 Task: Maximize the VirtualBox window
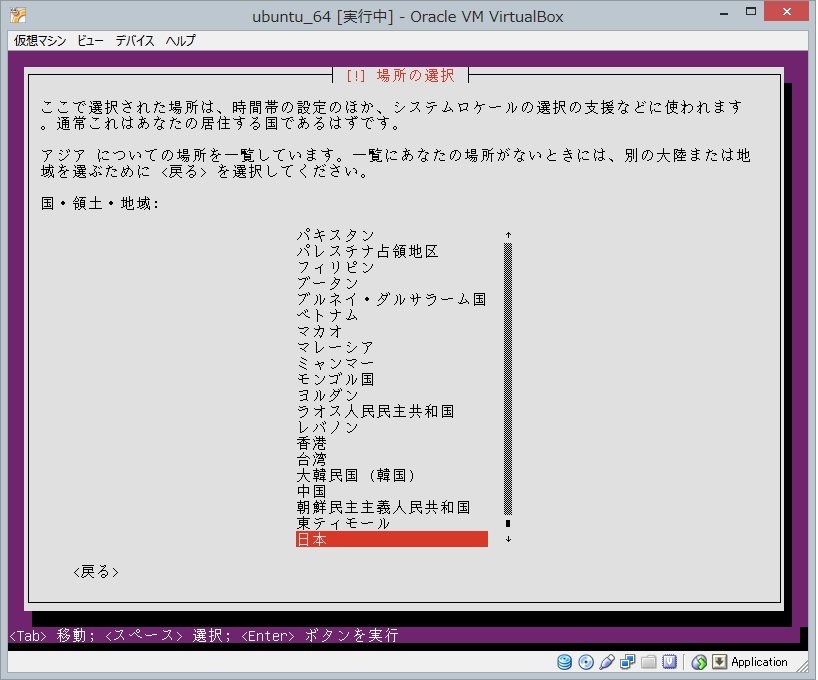point(751,12)
